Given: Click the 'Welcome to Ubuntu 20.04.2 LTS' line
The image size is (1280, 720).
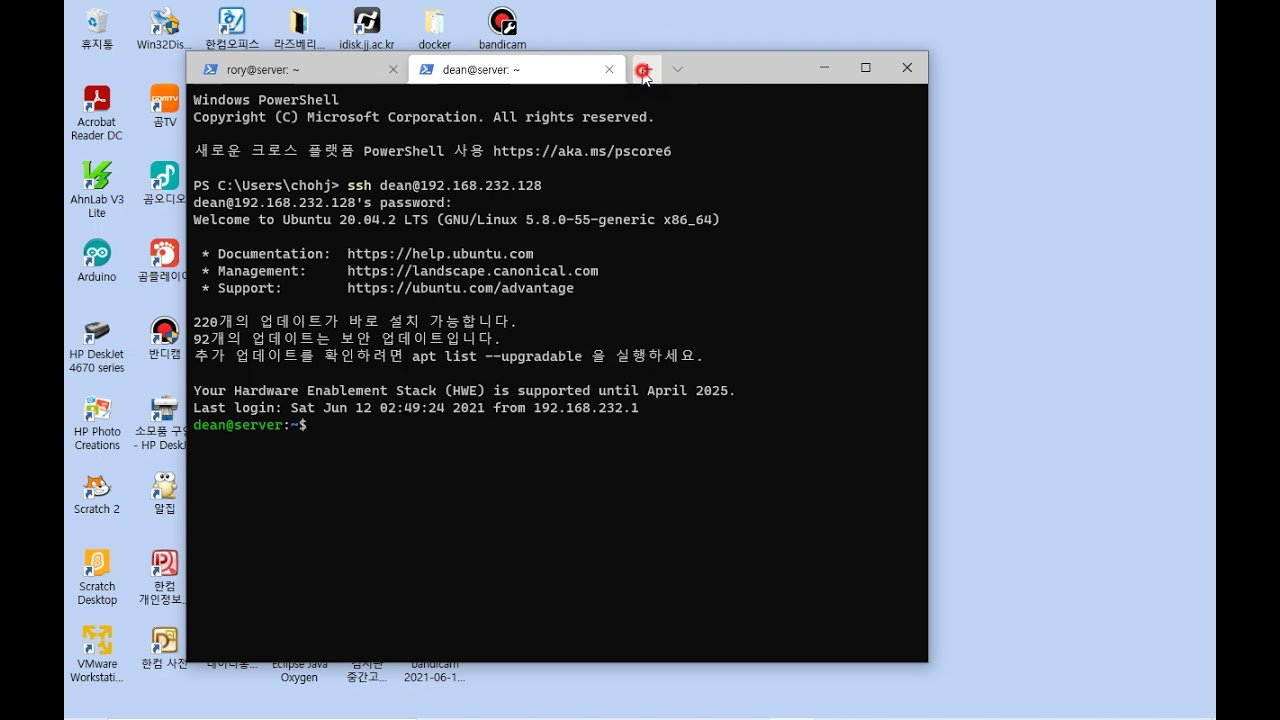Looking at the screenshot, I should pos(457,220).
